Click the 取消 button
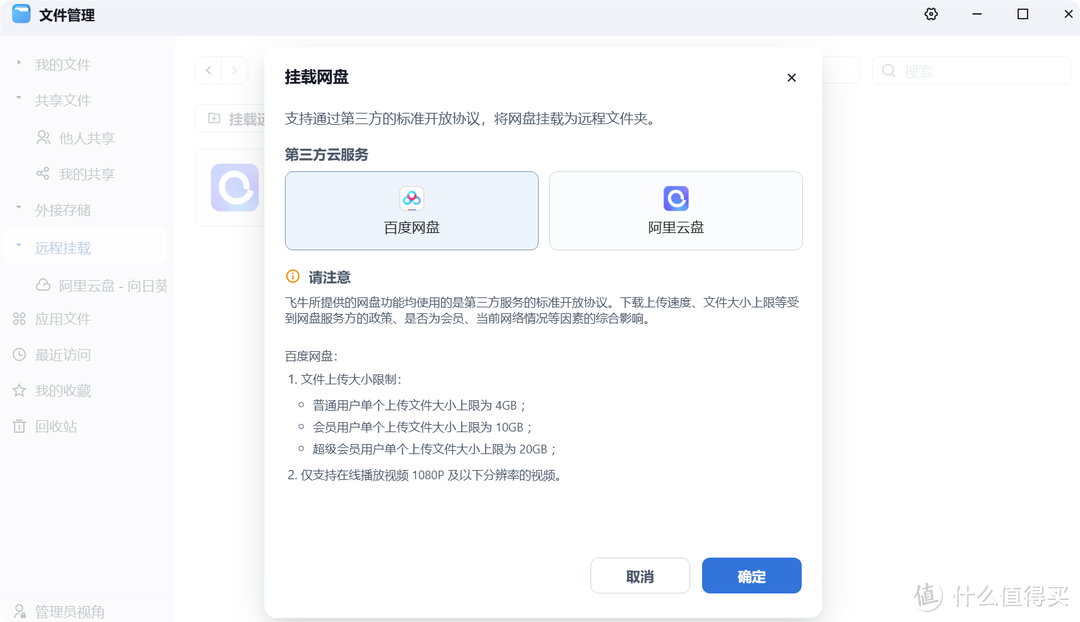Image resolution: width=1080 pixels, height=622 pixels. point(640,576)
